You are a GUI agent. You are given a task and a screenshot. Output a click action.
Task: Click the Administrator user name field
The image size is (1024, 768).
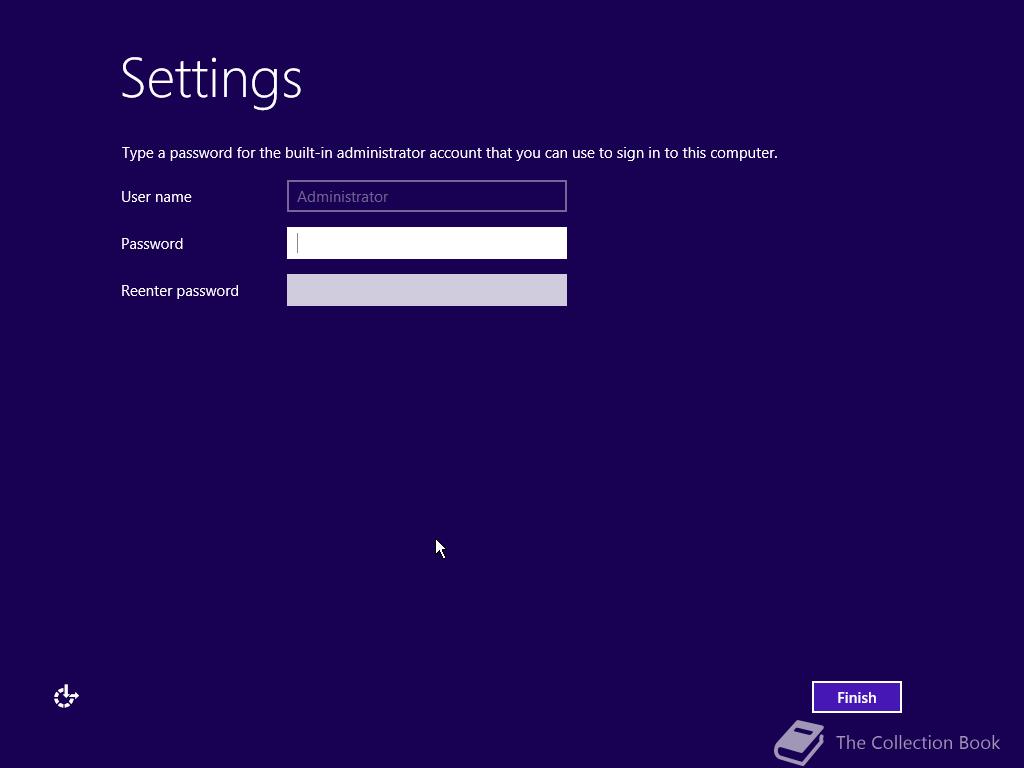(x=426, y=196)
